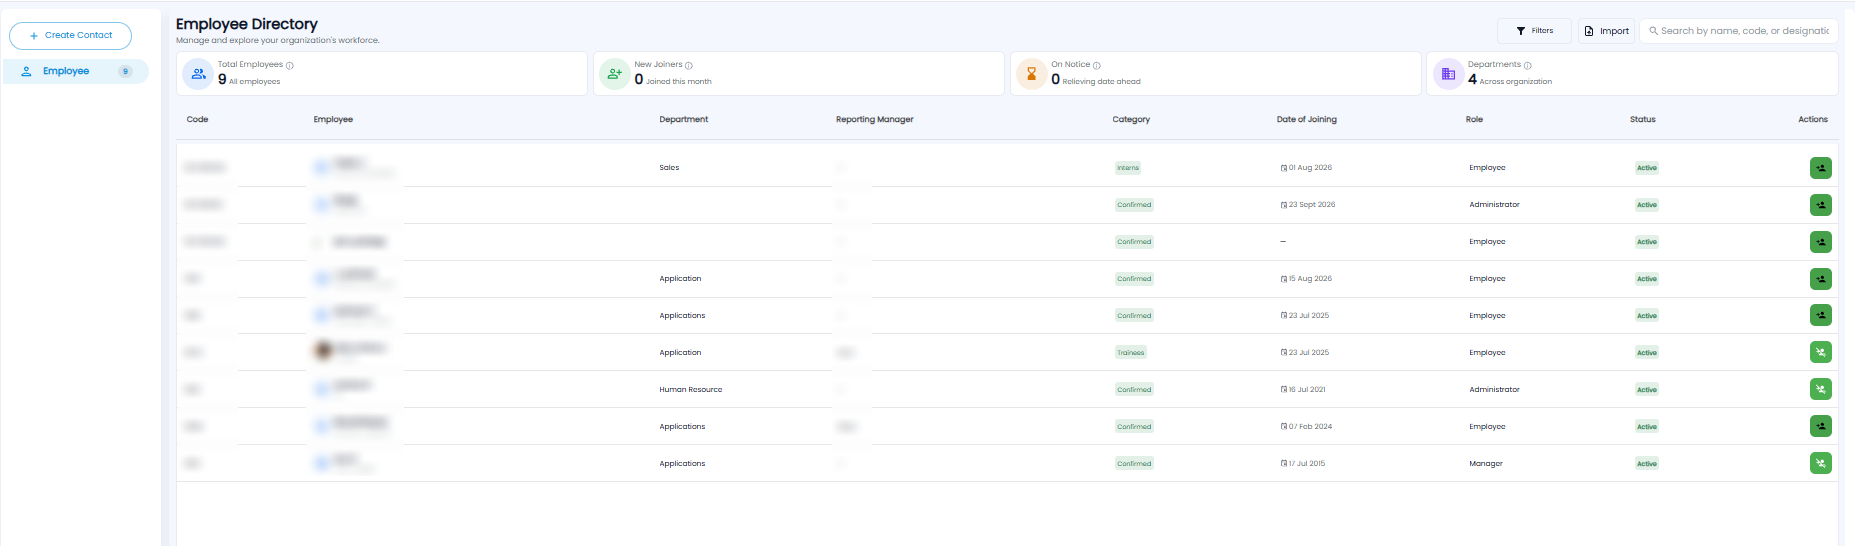
Task: Click the 01 Aug 2026 joining date
Action: 1306,168
